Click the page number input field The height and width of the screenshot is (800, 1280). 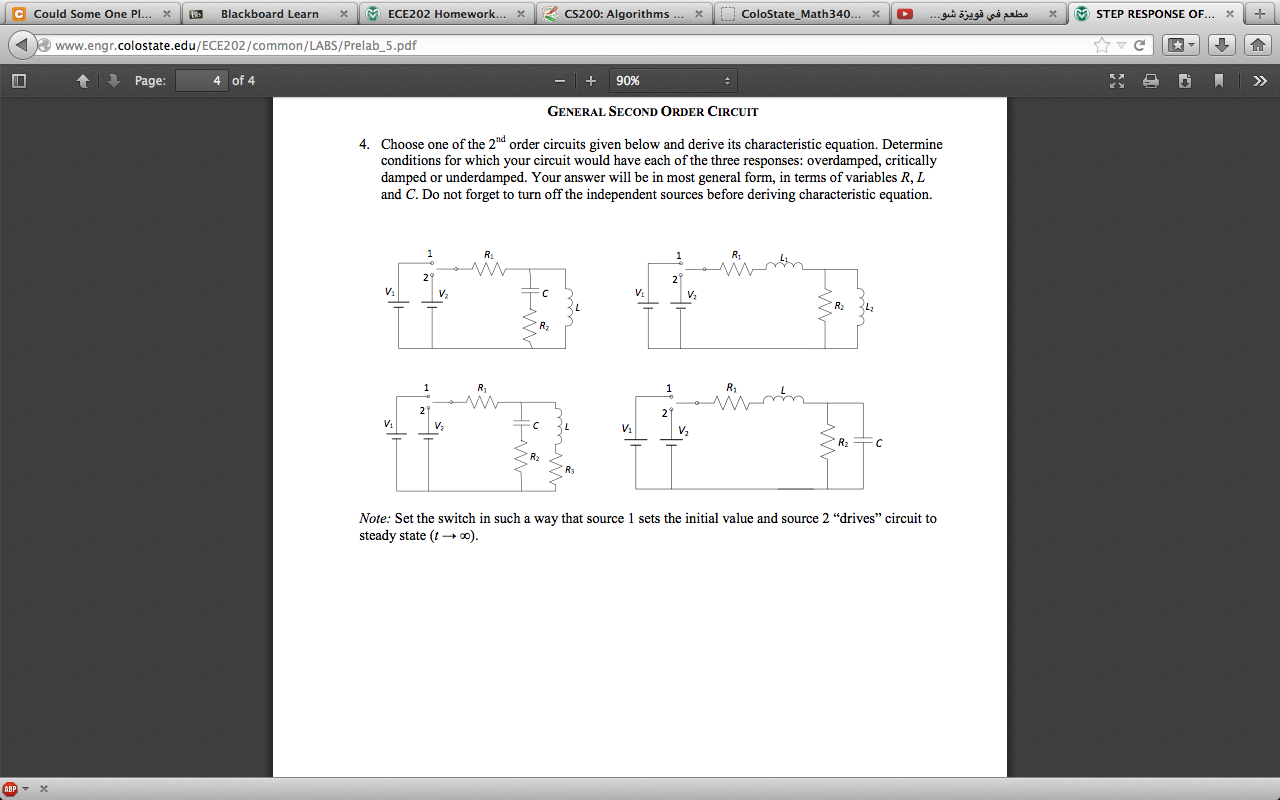tap(204, 80)
